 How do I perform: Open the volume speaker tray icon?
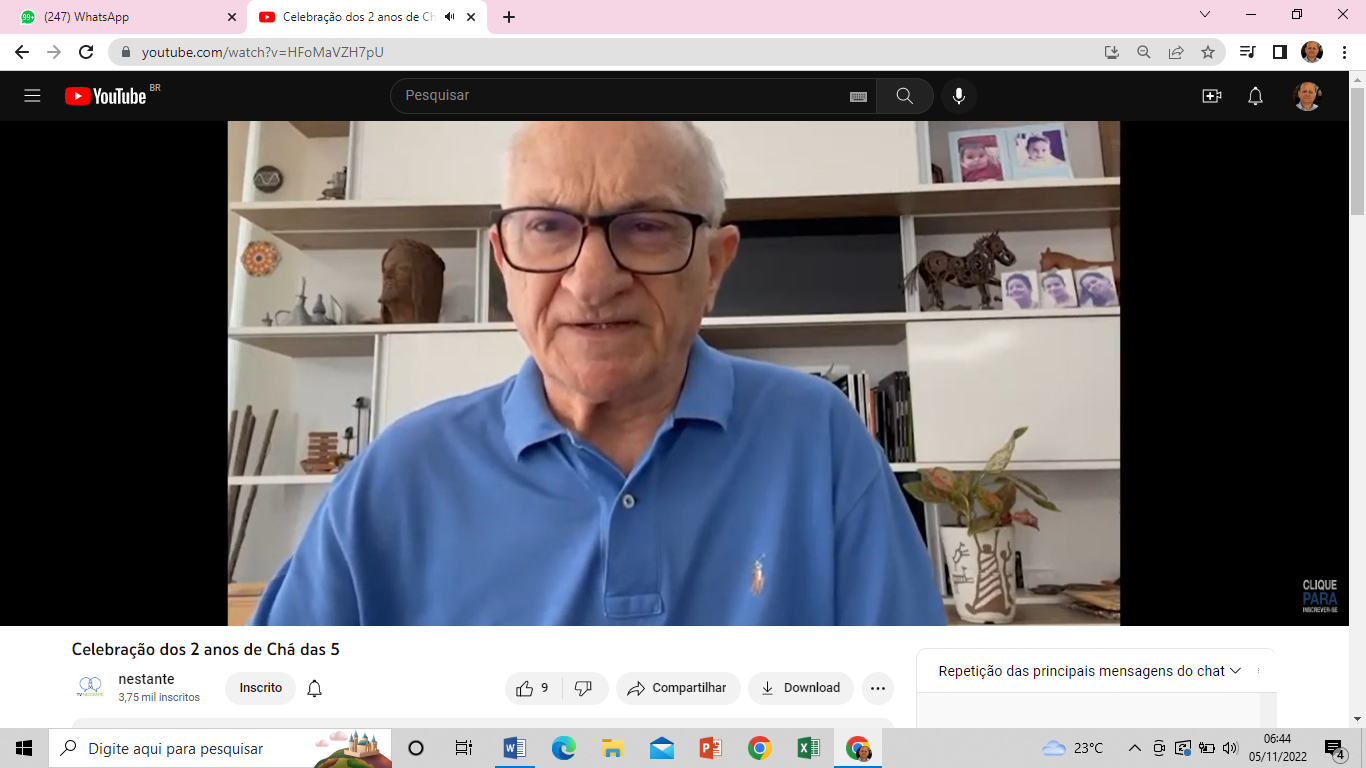tap(1230, 748)
